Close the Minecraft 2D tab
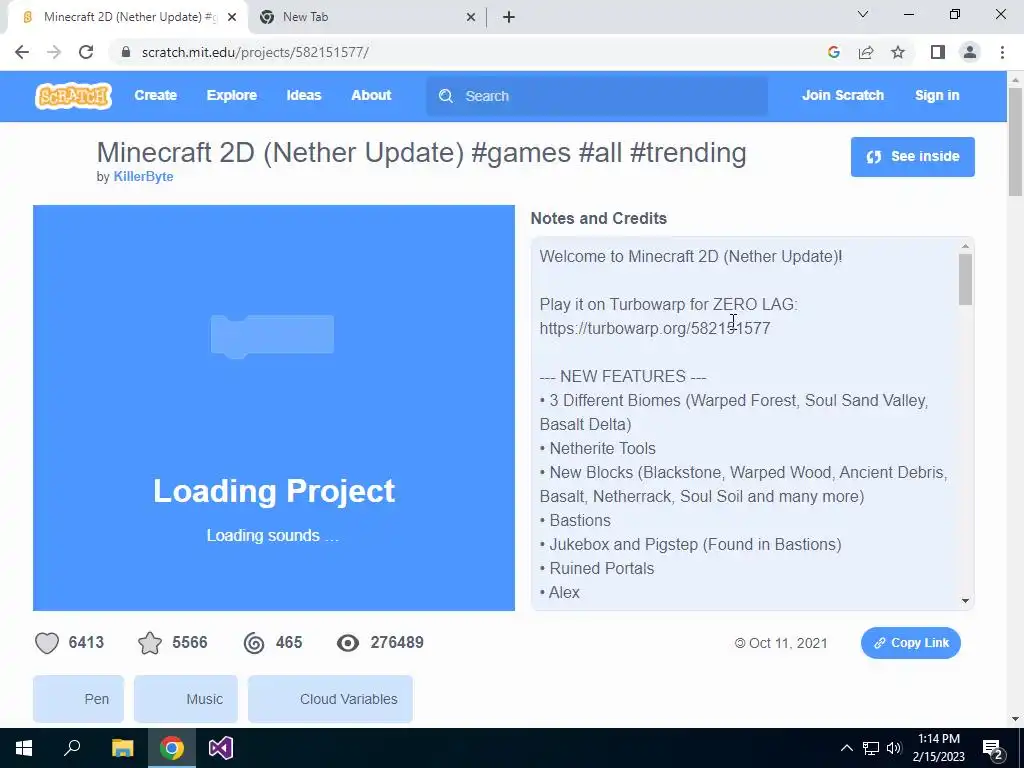The image size is (1024, 768). (x=232, y=18)
